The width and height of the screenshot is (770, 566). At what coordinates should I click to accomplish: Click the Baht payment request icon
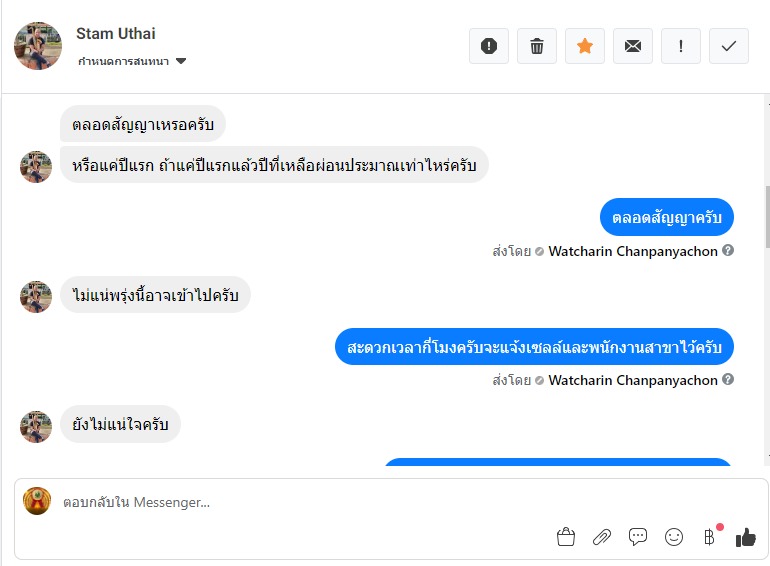[709, 537]
